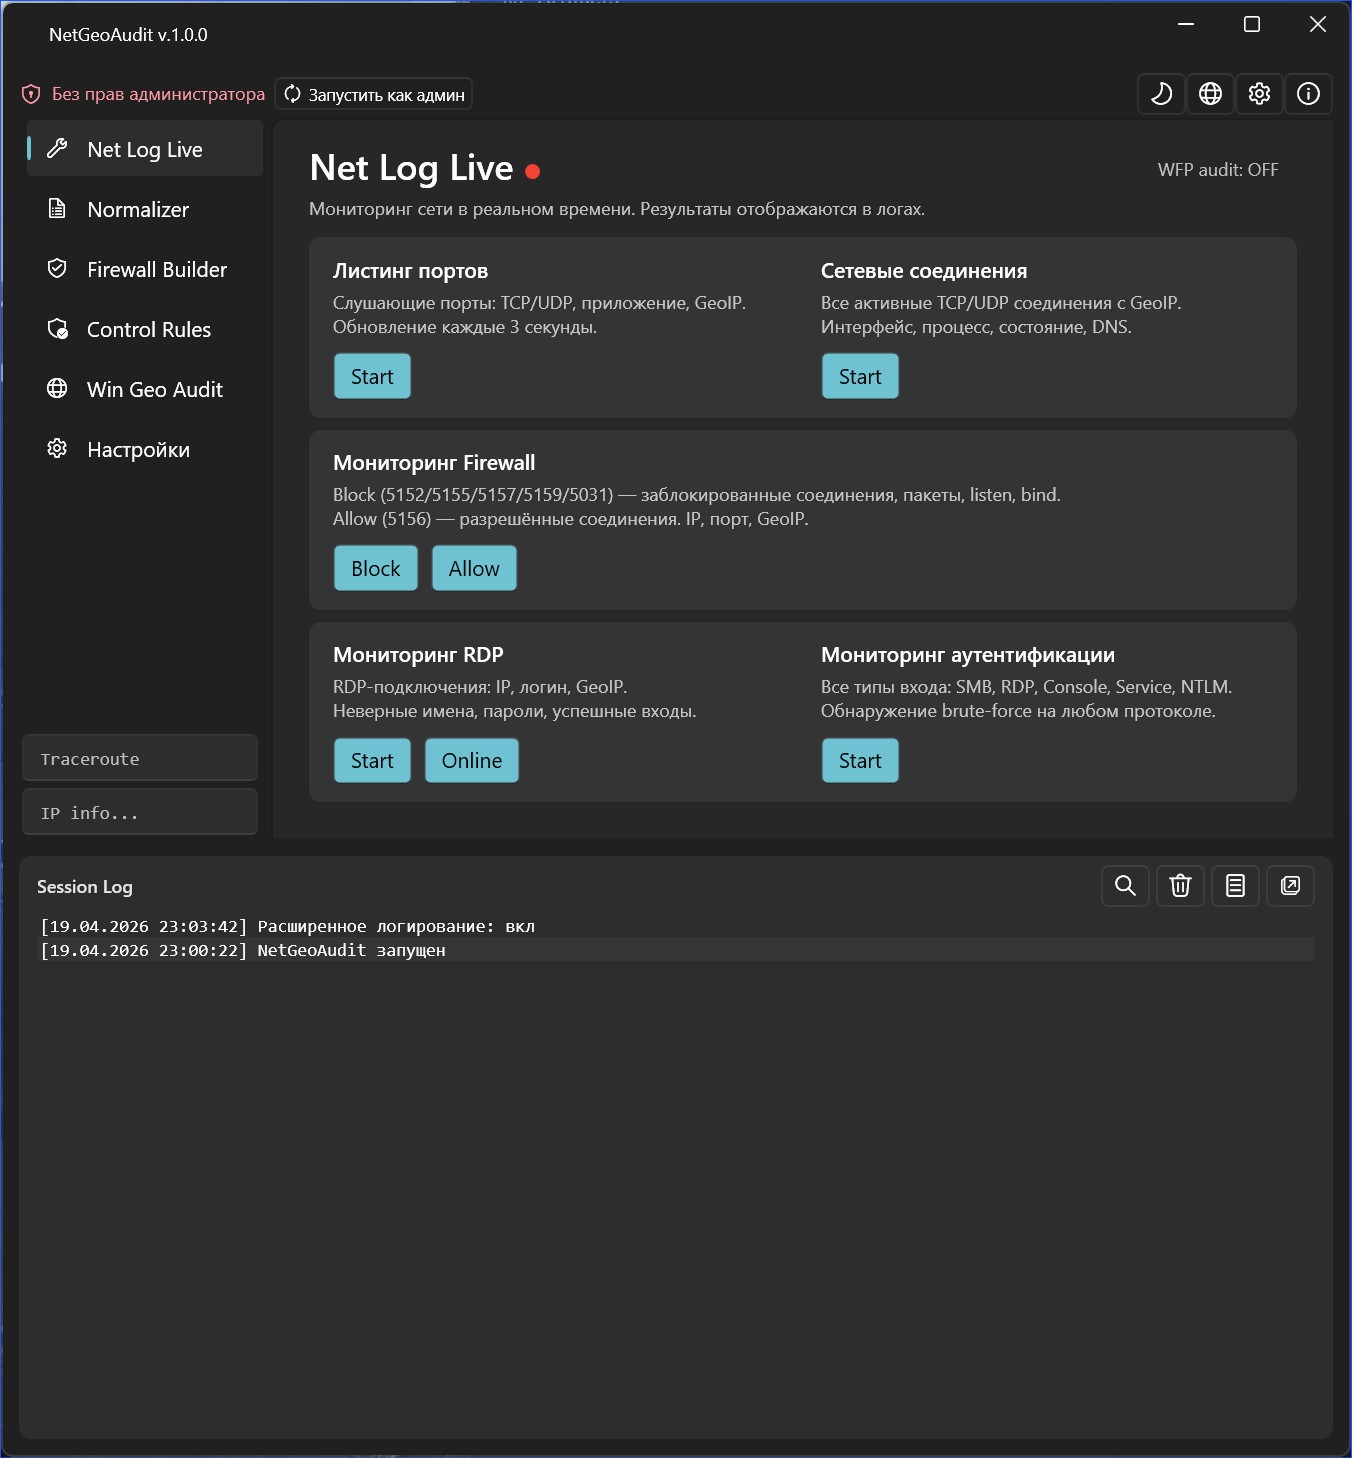Screen dimensions: 1352x1458
Task: Maximize the NetGeoAudit window
Action: [x=1252, y=24]
